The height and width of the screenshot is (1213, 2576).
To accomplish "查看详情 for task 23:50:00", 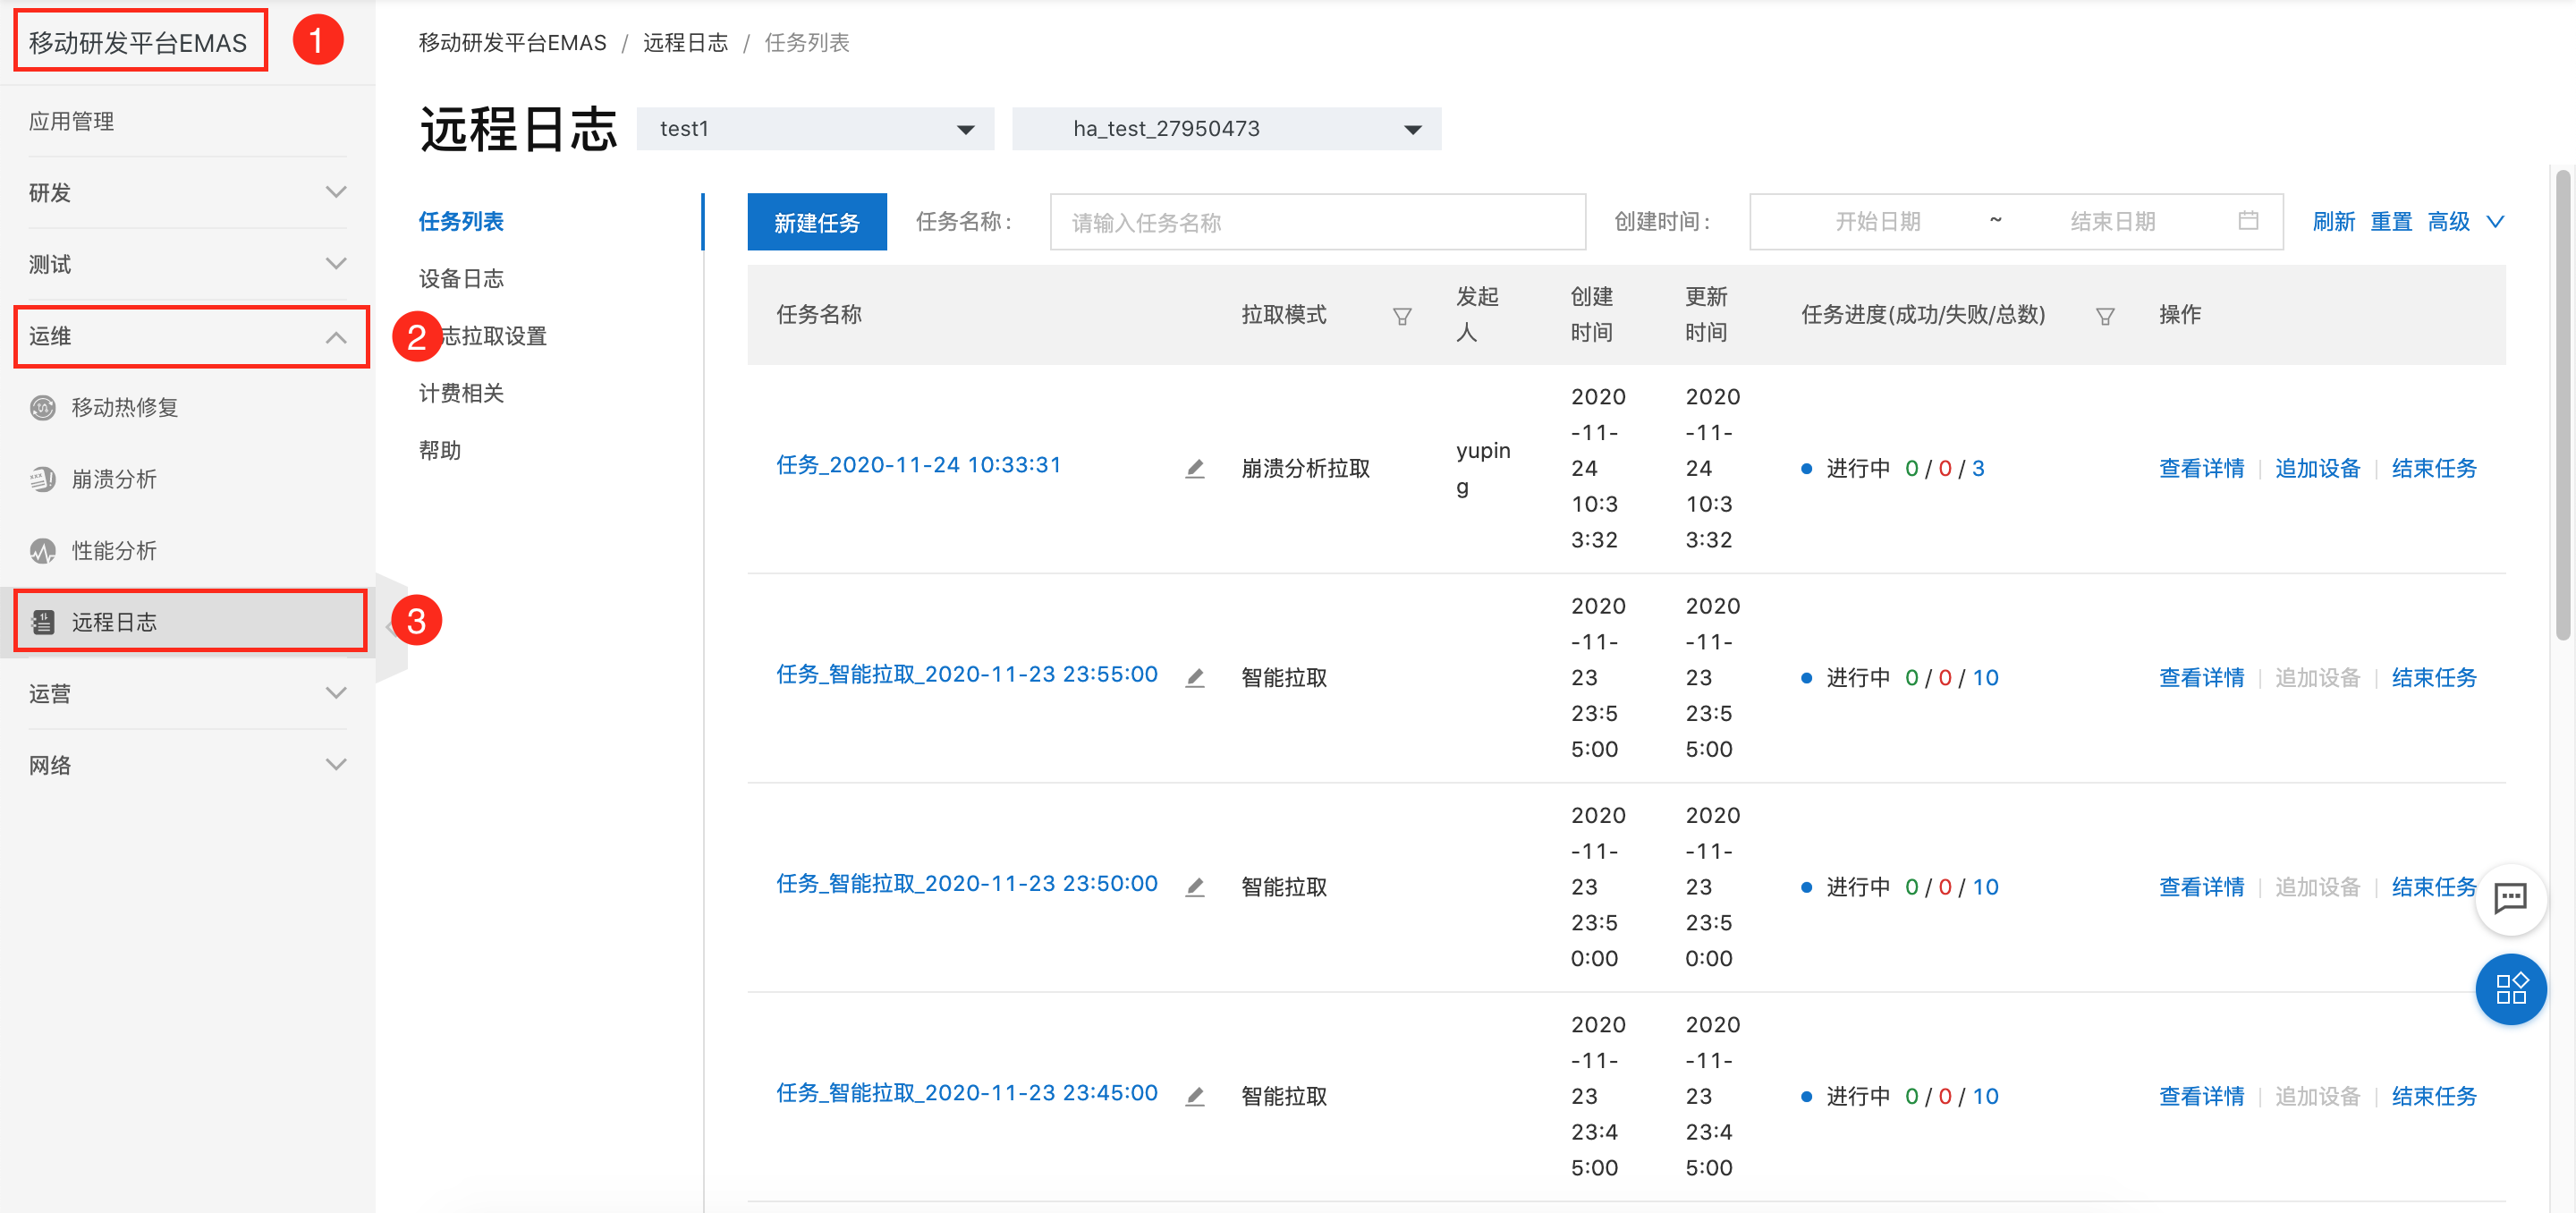I will coord(2201,887).
